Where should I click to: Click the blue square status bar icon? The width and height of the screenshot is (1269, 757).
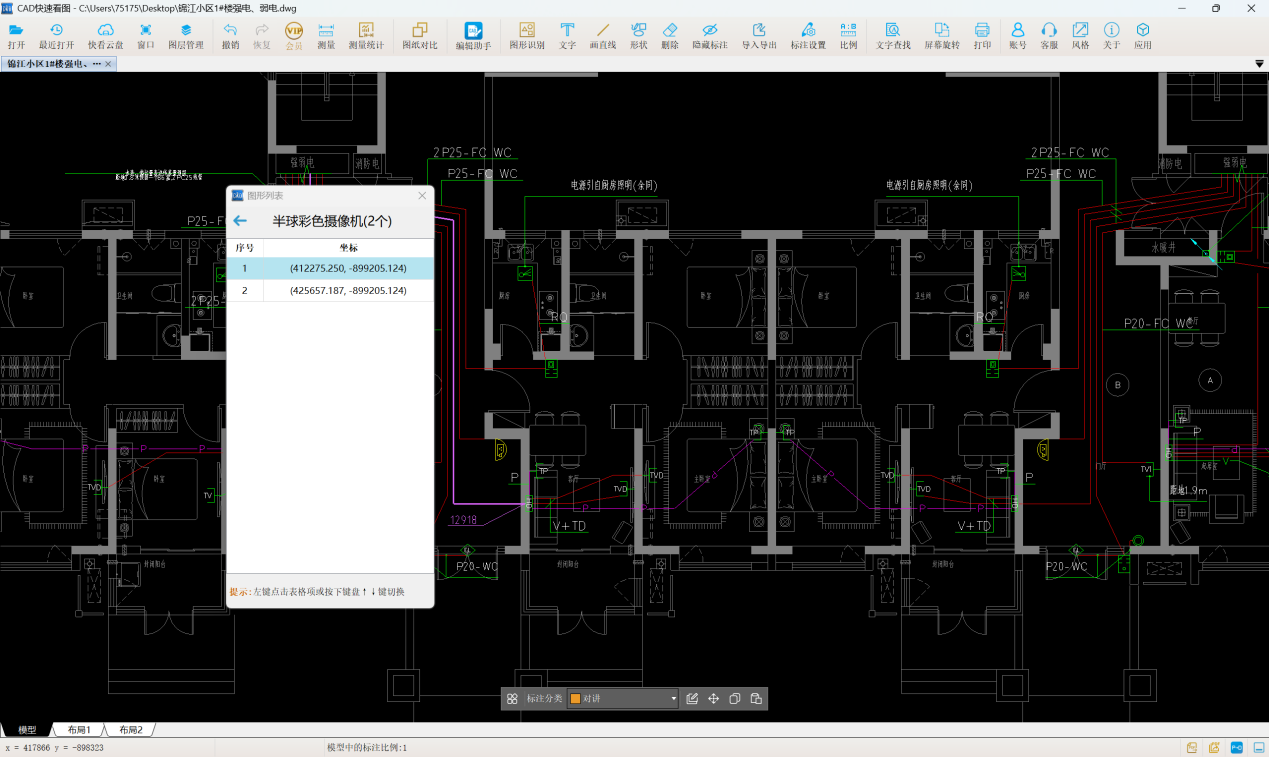(x=1236, y=747)
